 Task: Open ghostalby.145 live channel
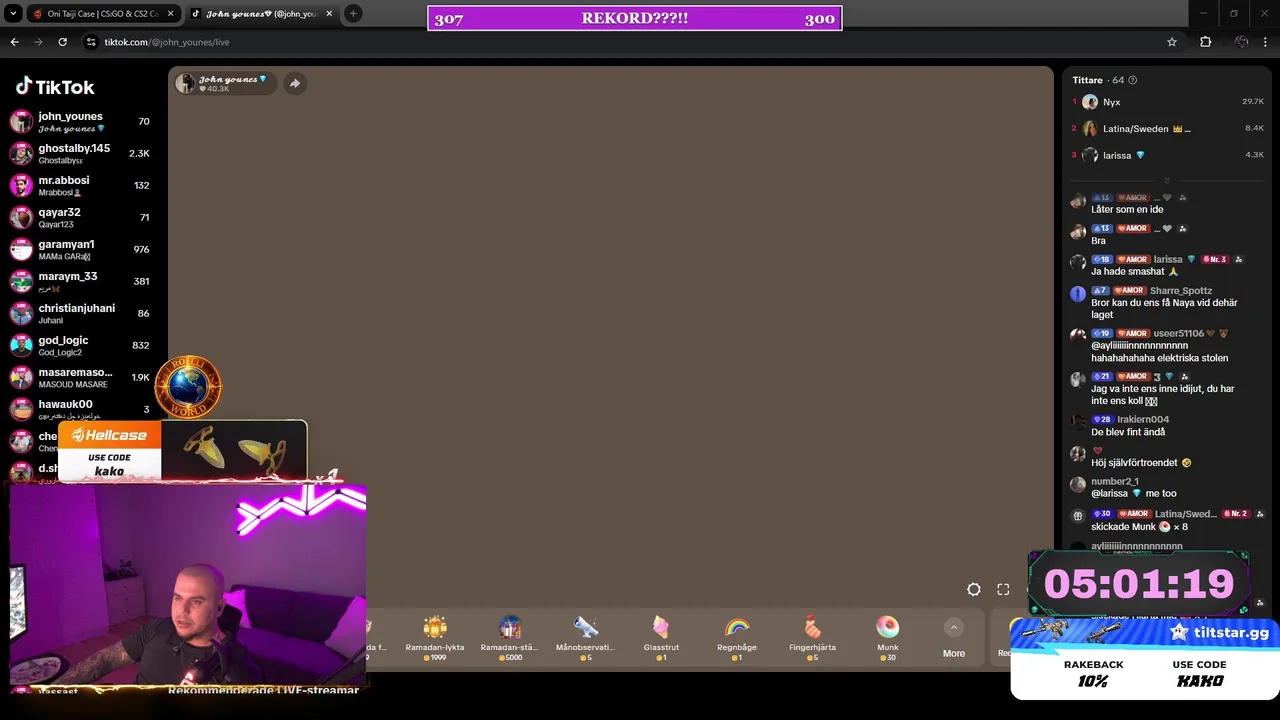click(80, 154)
